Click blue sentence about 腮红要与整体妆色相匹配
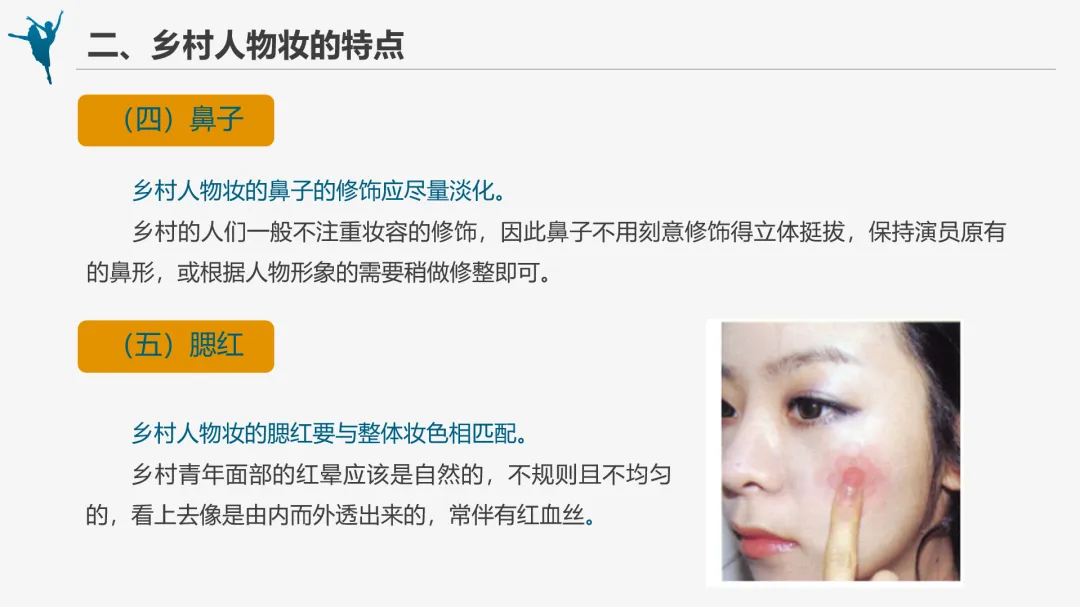 330,433
